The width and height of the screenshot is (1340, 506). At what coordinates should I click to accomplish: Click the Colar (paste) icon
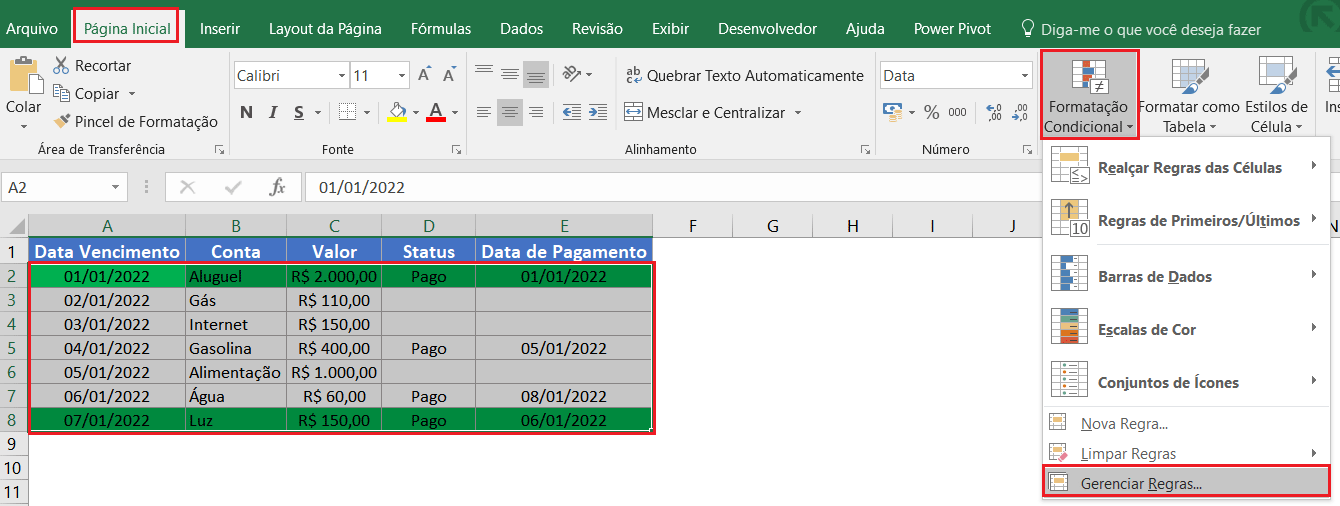point(23,78)
